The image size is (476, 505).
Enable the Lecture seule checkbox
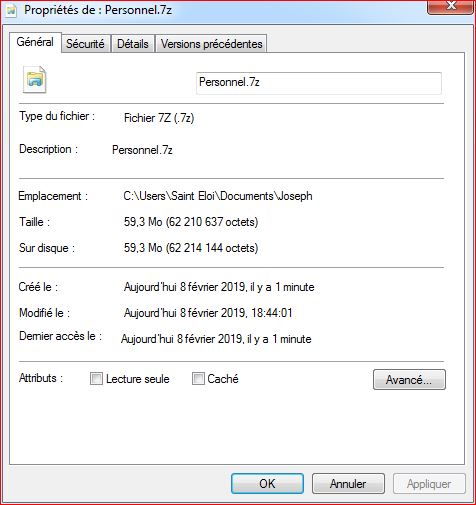tap(96, 379)
